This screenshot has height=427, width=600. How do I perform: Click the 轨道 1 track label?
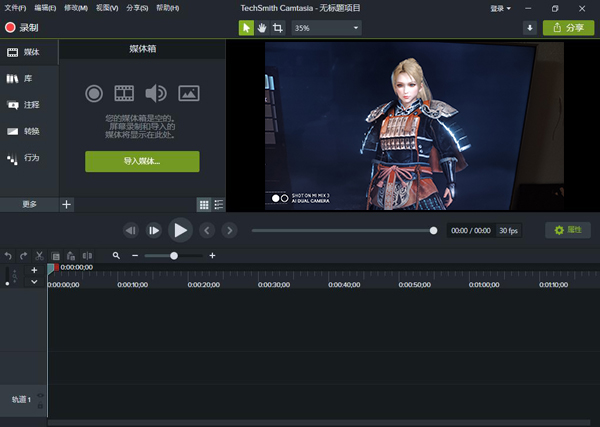coord(21,399)
